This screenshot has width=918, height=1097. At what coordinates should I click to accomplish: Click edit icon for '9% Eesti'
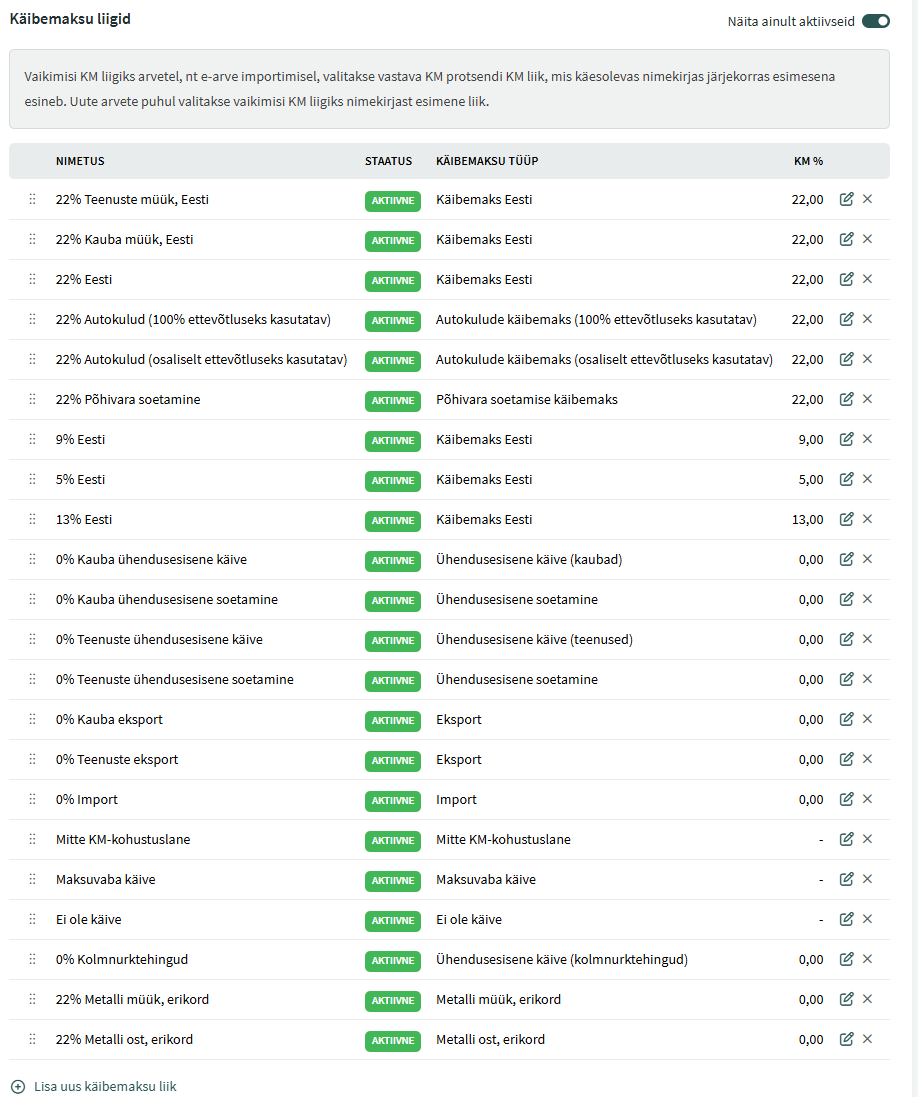click(x=846, y=439)
